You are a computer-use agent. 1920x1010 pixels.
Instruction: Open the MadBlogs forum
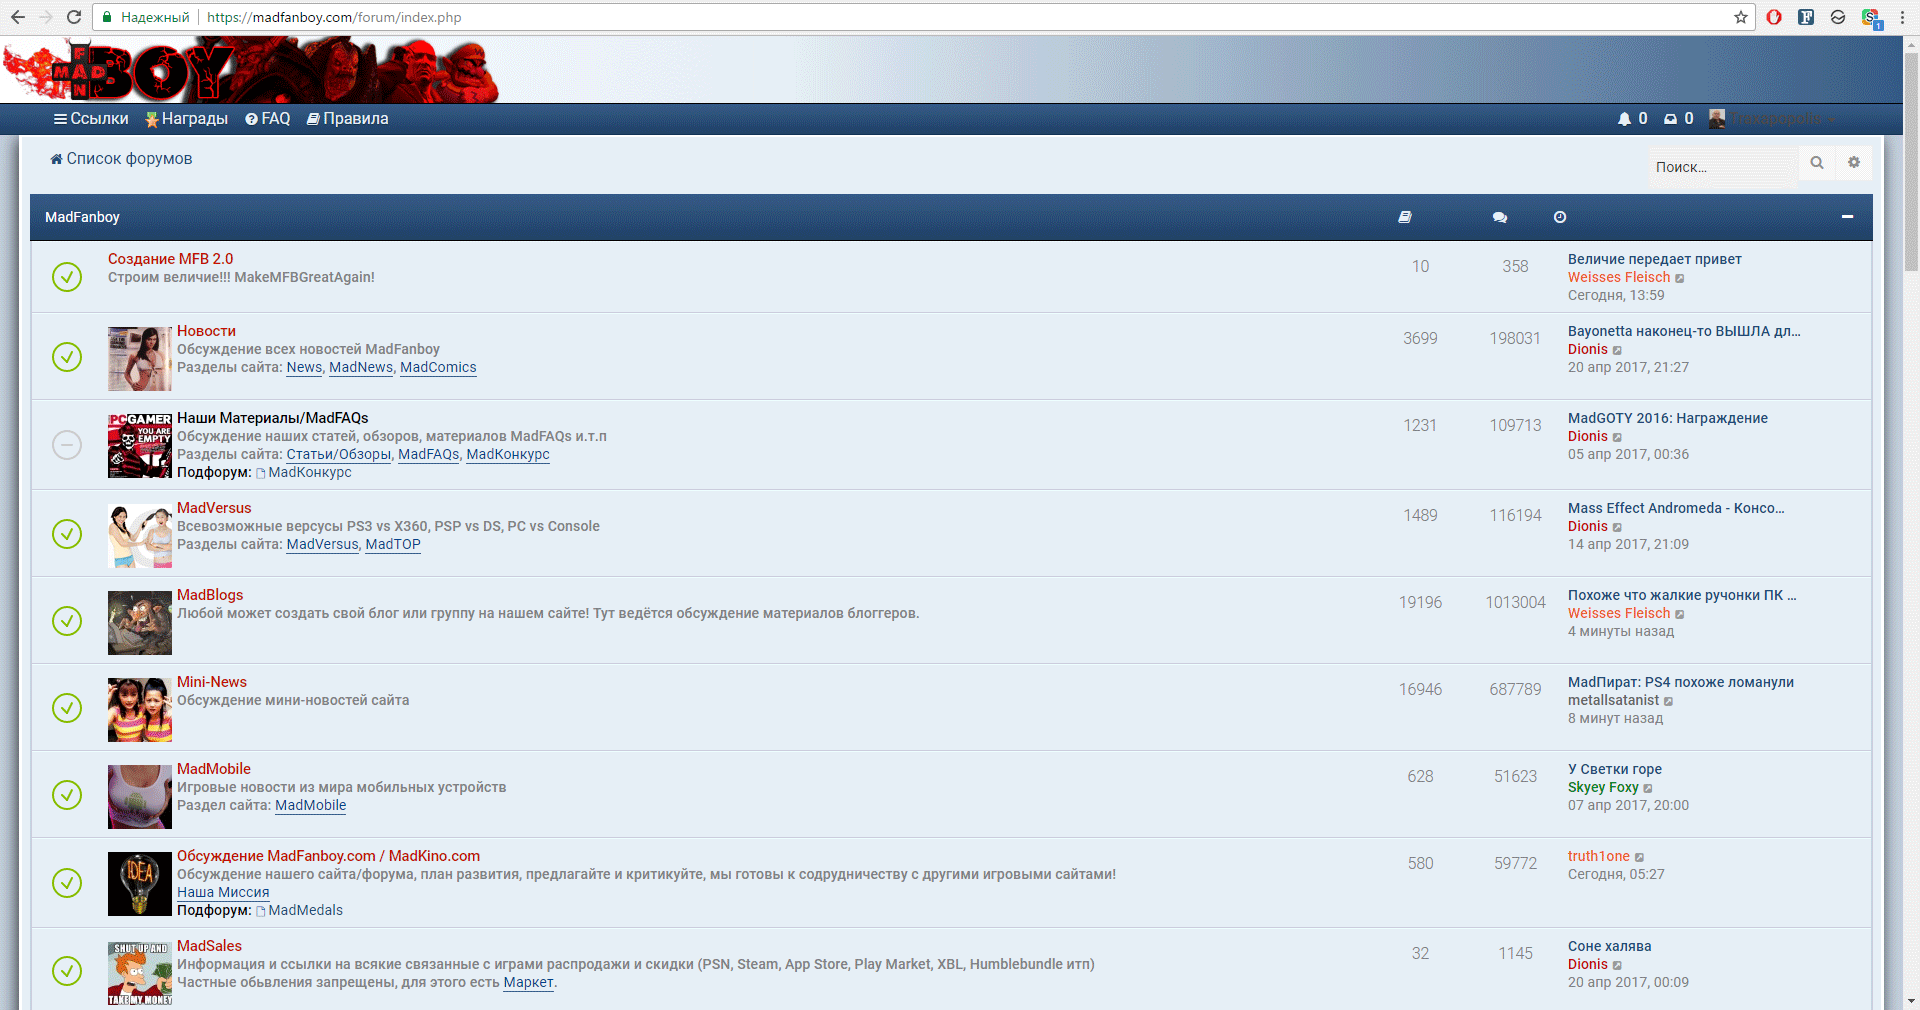(210, 595)
